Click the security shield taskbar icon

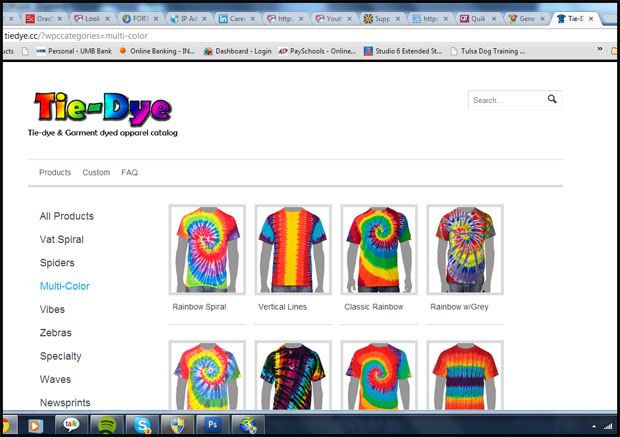(x=178, y=426)
